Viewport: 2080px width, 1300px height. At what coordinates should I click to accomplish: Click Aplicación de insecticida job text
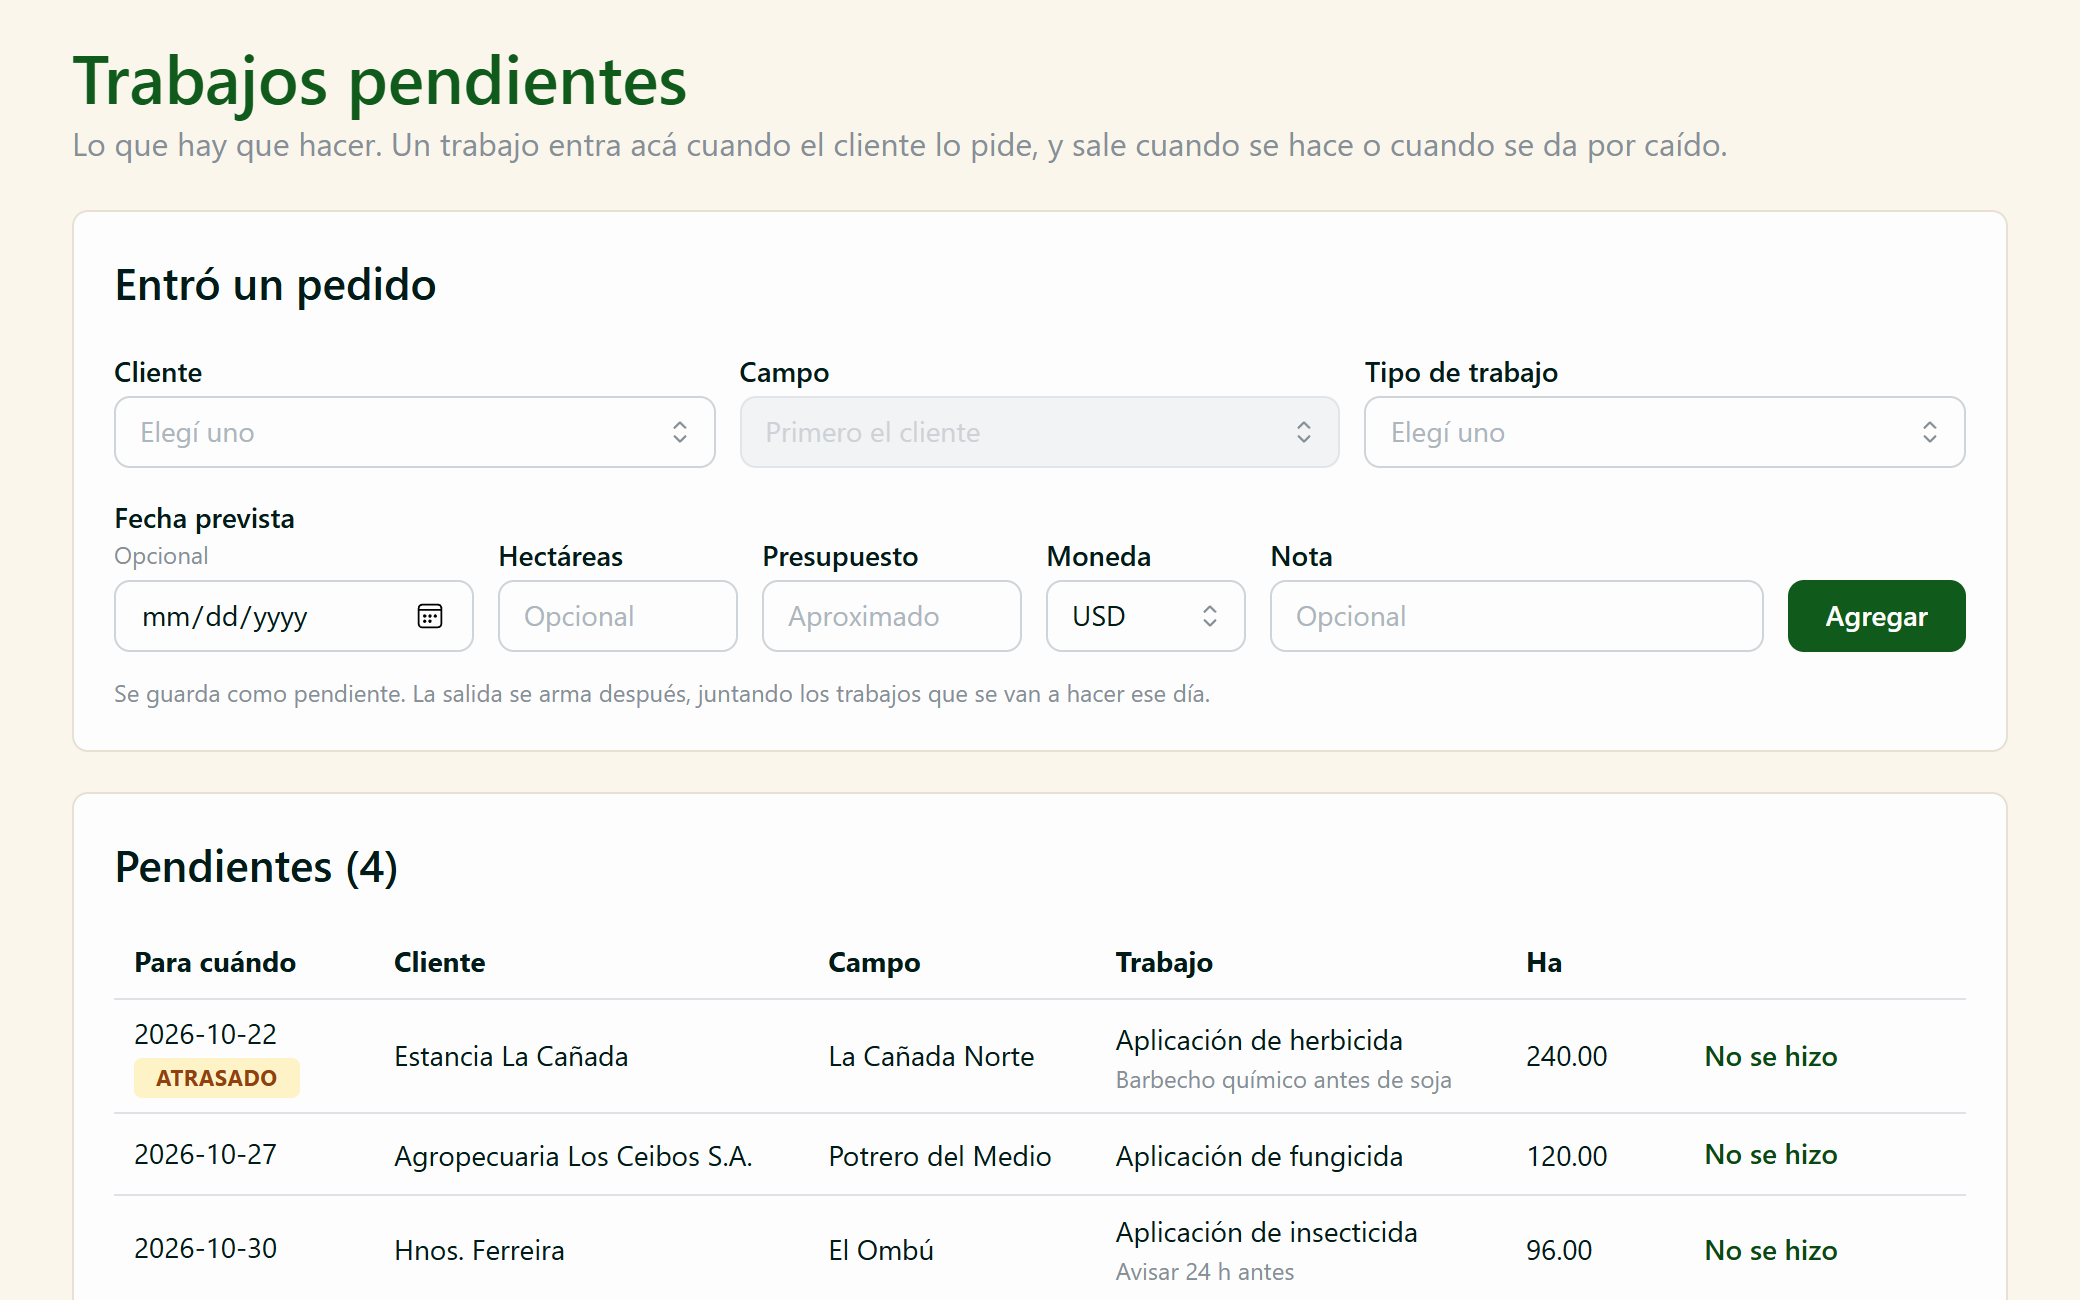point(1267,1232)
